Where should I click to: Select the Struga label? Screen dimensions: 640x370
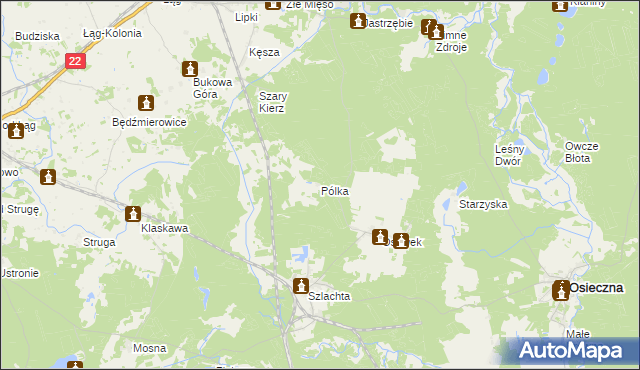pos(99,242)
